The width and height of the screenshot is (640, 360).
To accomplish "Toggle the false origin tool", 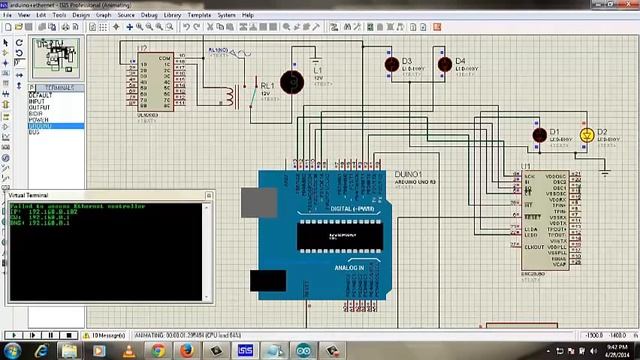I will pyautogui.click(x=116, y=27).
